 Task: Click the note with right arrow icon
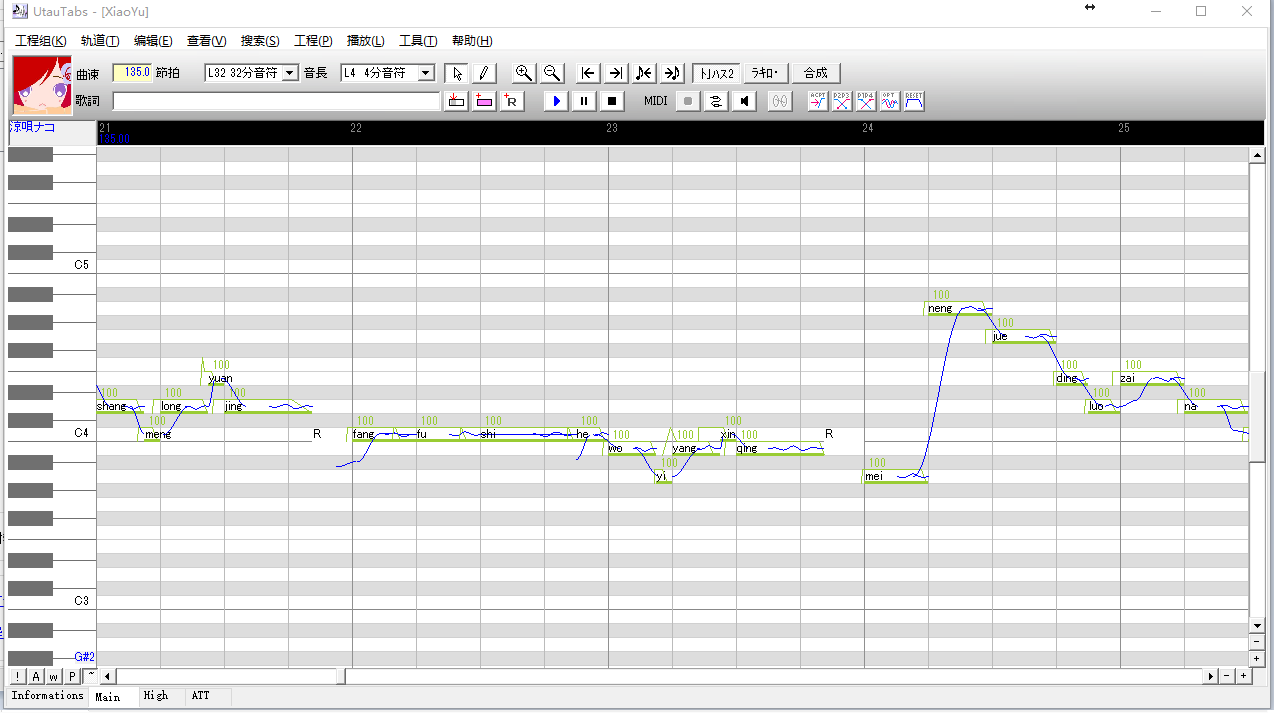click(672, 73)
